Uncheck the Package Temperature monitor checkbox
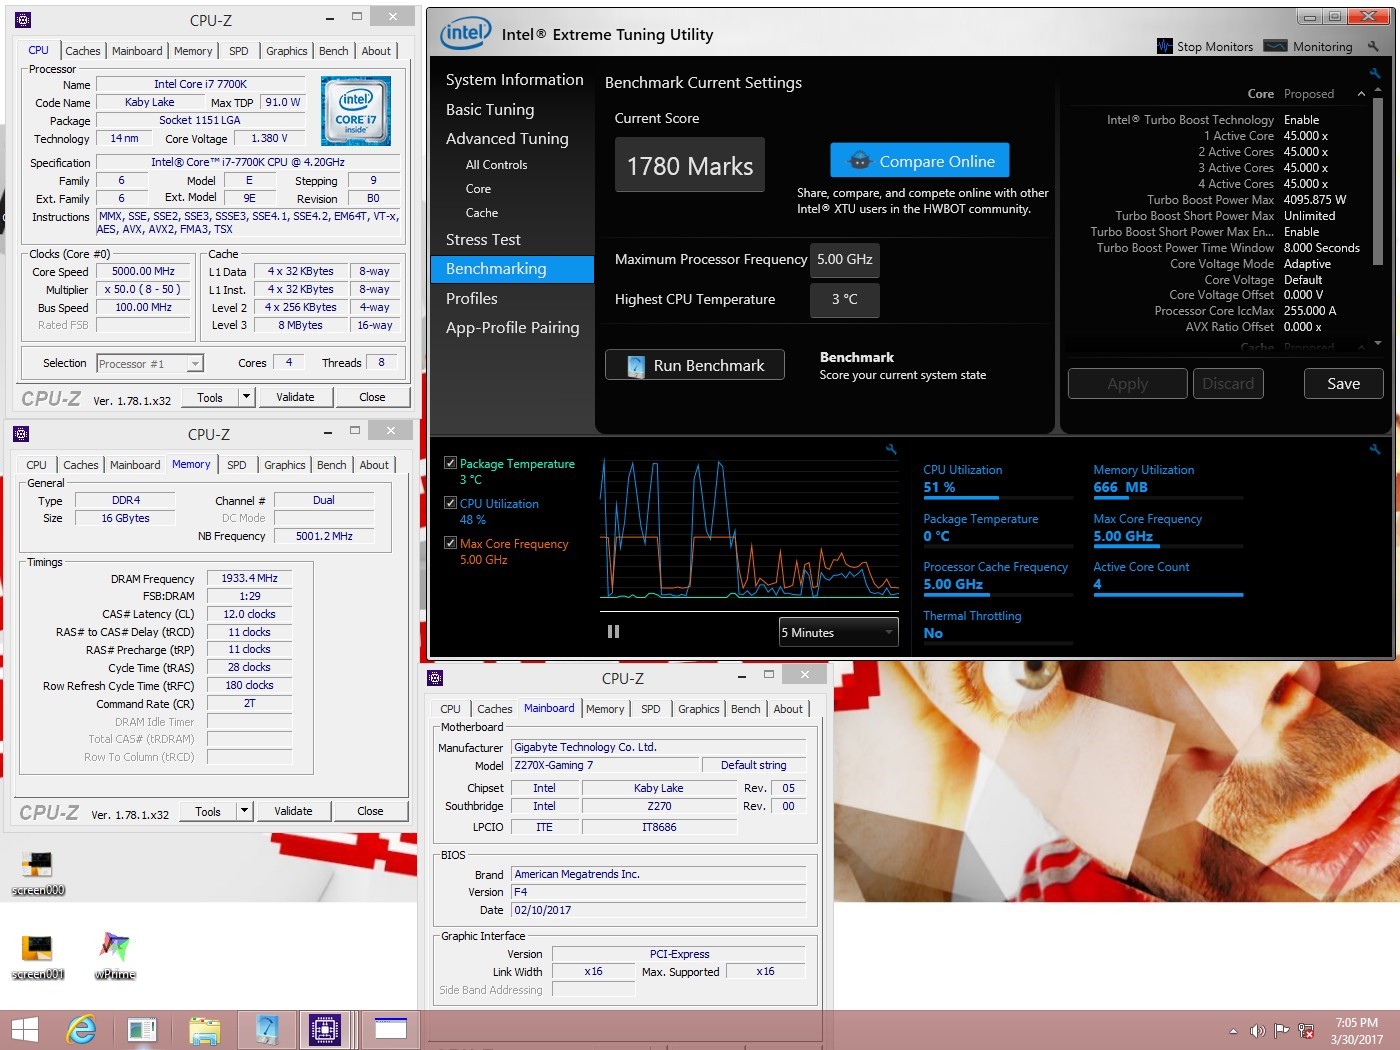Viewport: 1400px width, 1050px height. (x=450, y=463)
